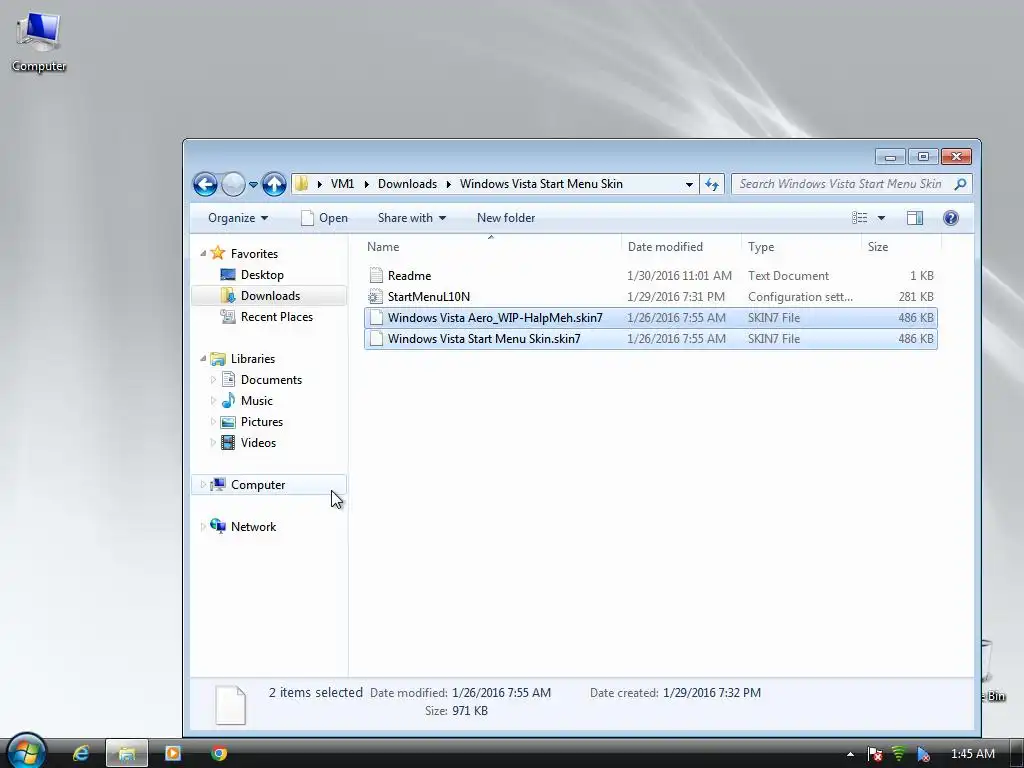Refresh the folder view
Screen dimensions: 1024x768
(712, 184)
